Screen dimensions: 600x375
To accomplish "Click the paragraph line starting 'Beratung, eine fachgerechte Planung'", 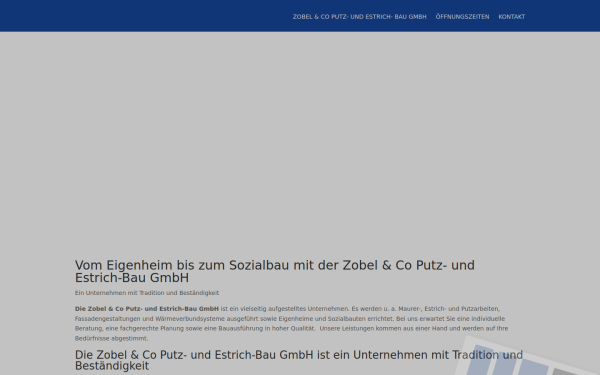I will pyautogui.click(x=292, y=329).
